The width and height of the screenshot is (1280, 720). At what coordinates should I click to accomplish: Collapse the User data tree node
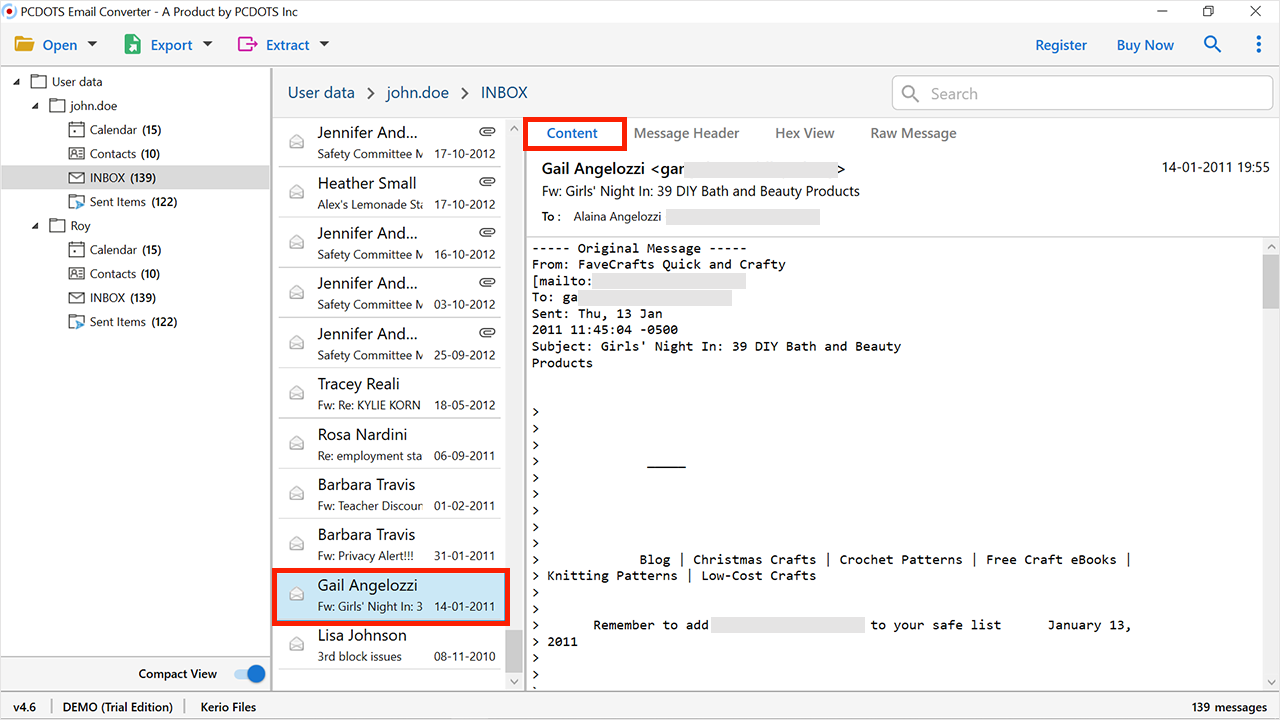click(17, 81)
